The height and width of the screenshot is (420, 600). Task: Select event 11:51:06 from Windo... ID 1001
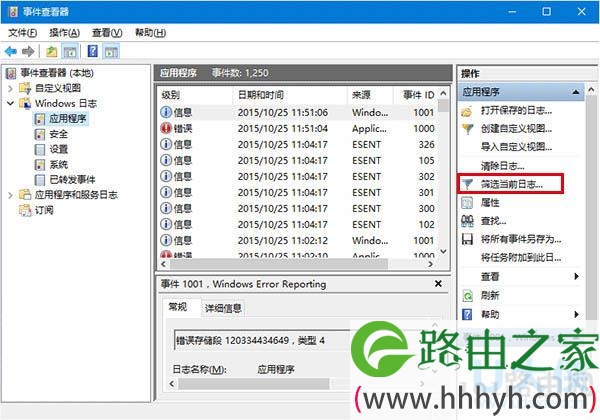click(298, 112)
